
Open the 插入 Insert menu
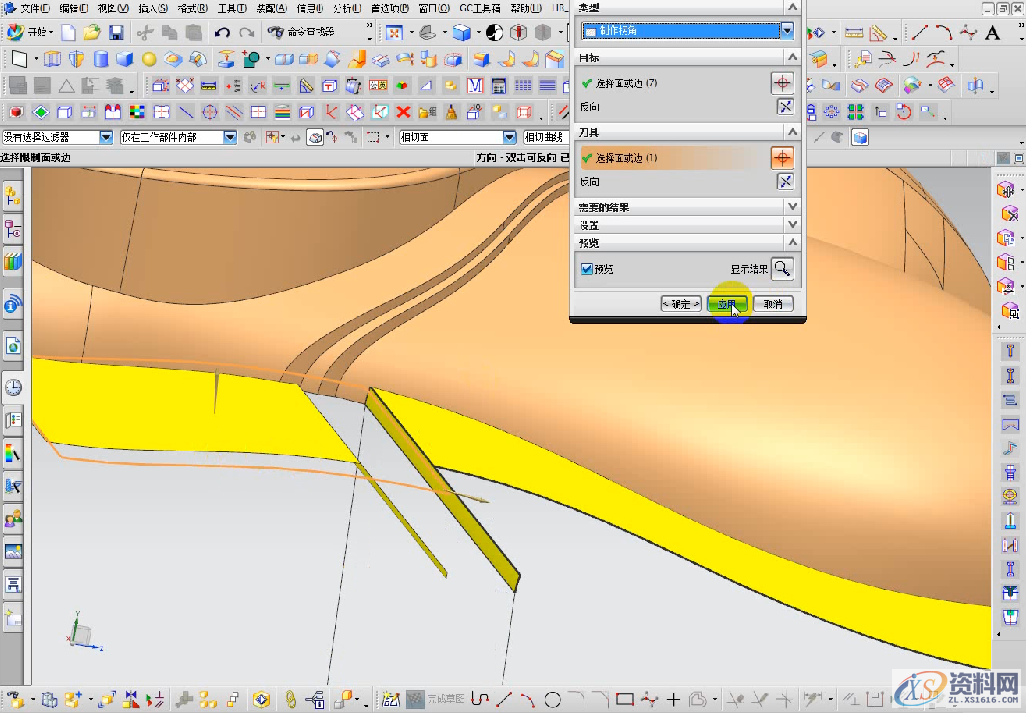pyautogui.click(x=151, y=8)
